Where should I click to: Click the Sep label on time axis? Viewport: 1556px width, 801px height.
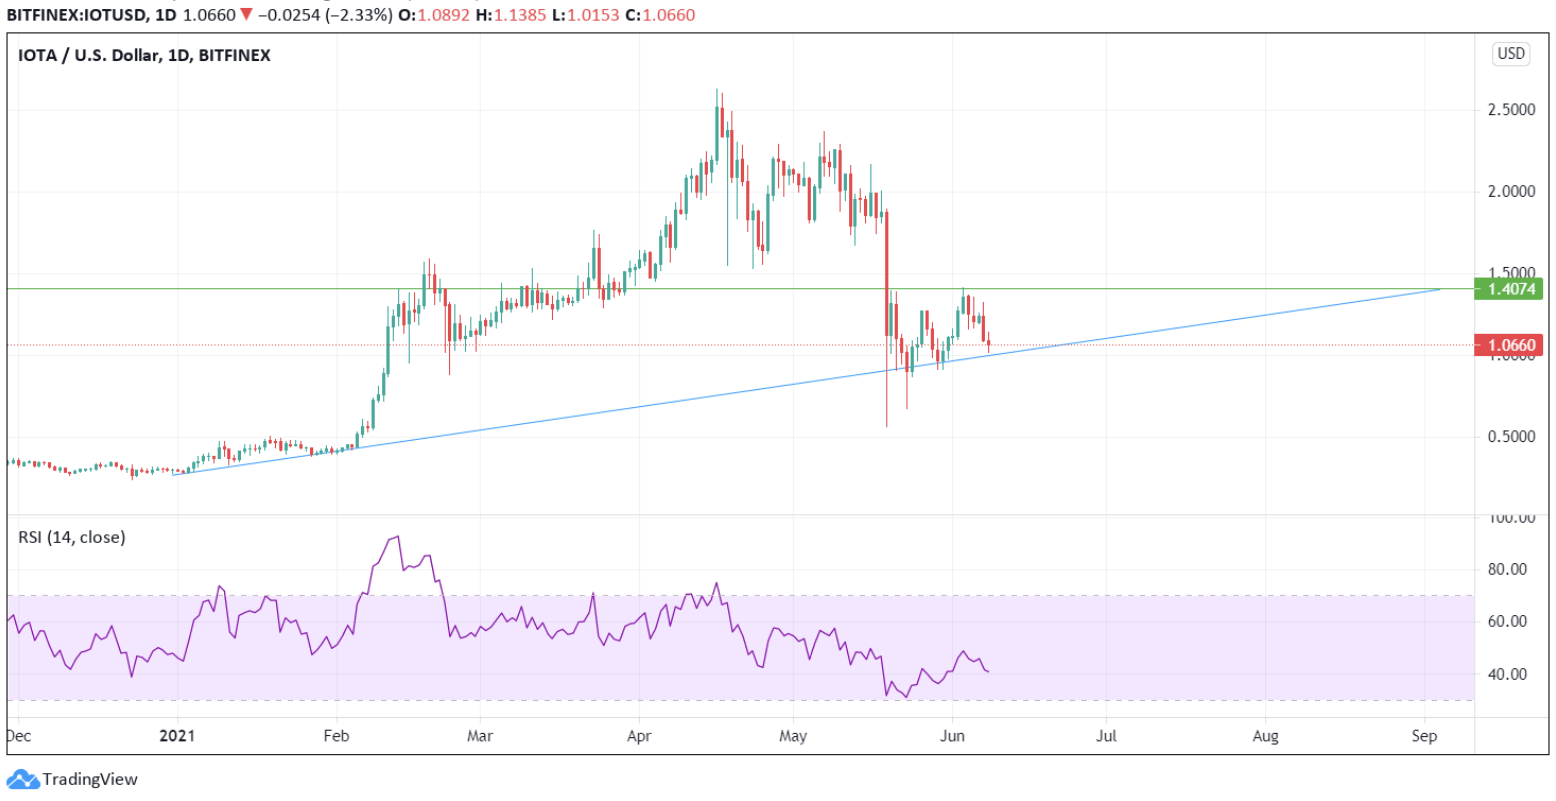click(1424, 737)
